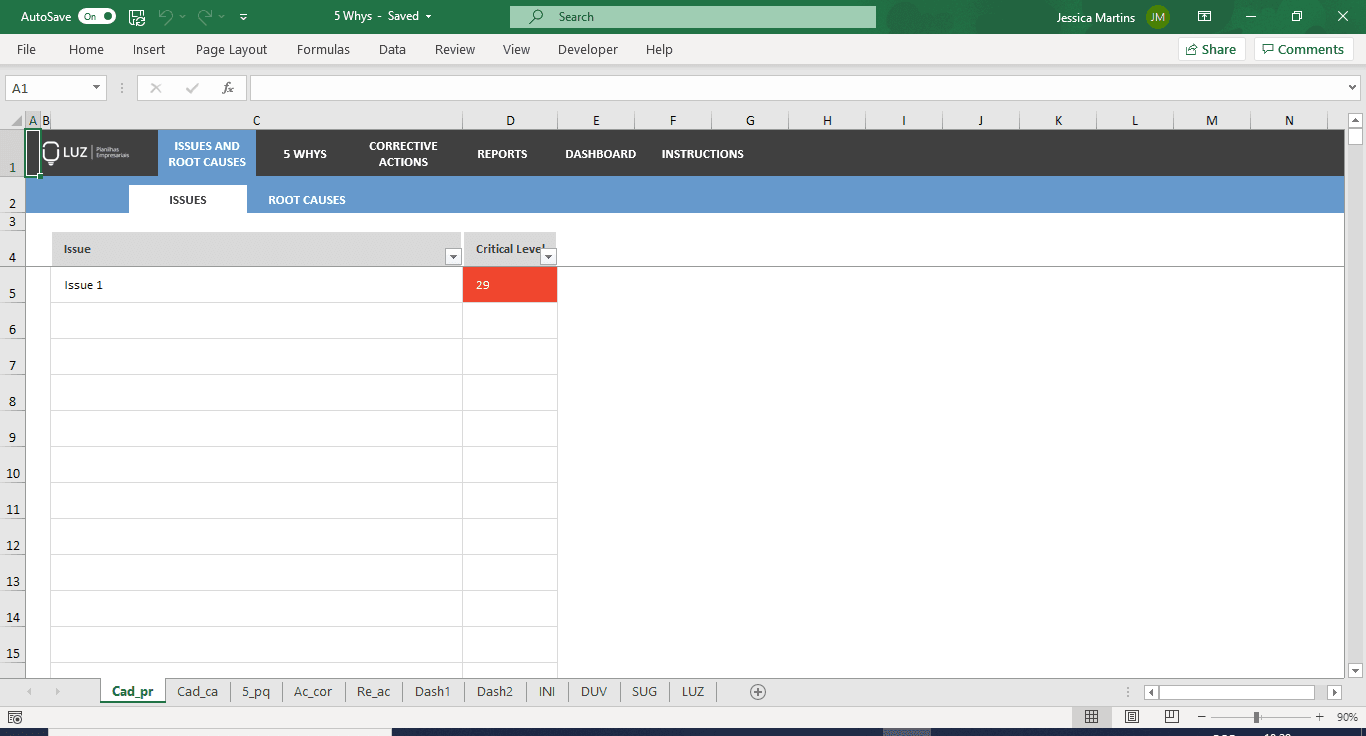Open the ROOT CAUSES section tab
This screenshot has height=736, width=1366.
306,199
